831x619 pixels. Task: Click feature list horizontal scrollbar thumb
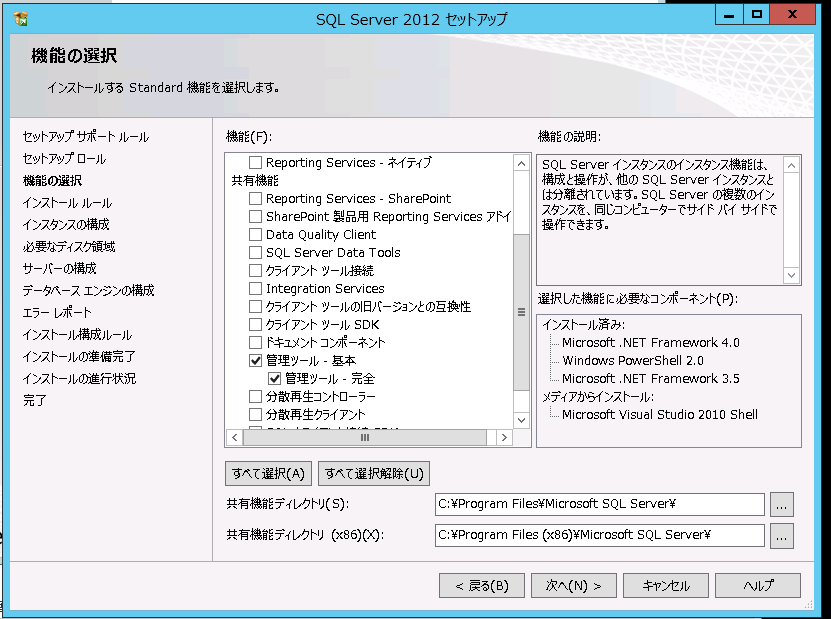(365, 437)
